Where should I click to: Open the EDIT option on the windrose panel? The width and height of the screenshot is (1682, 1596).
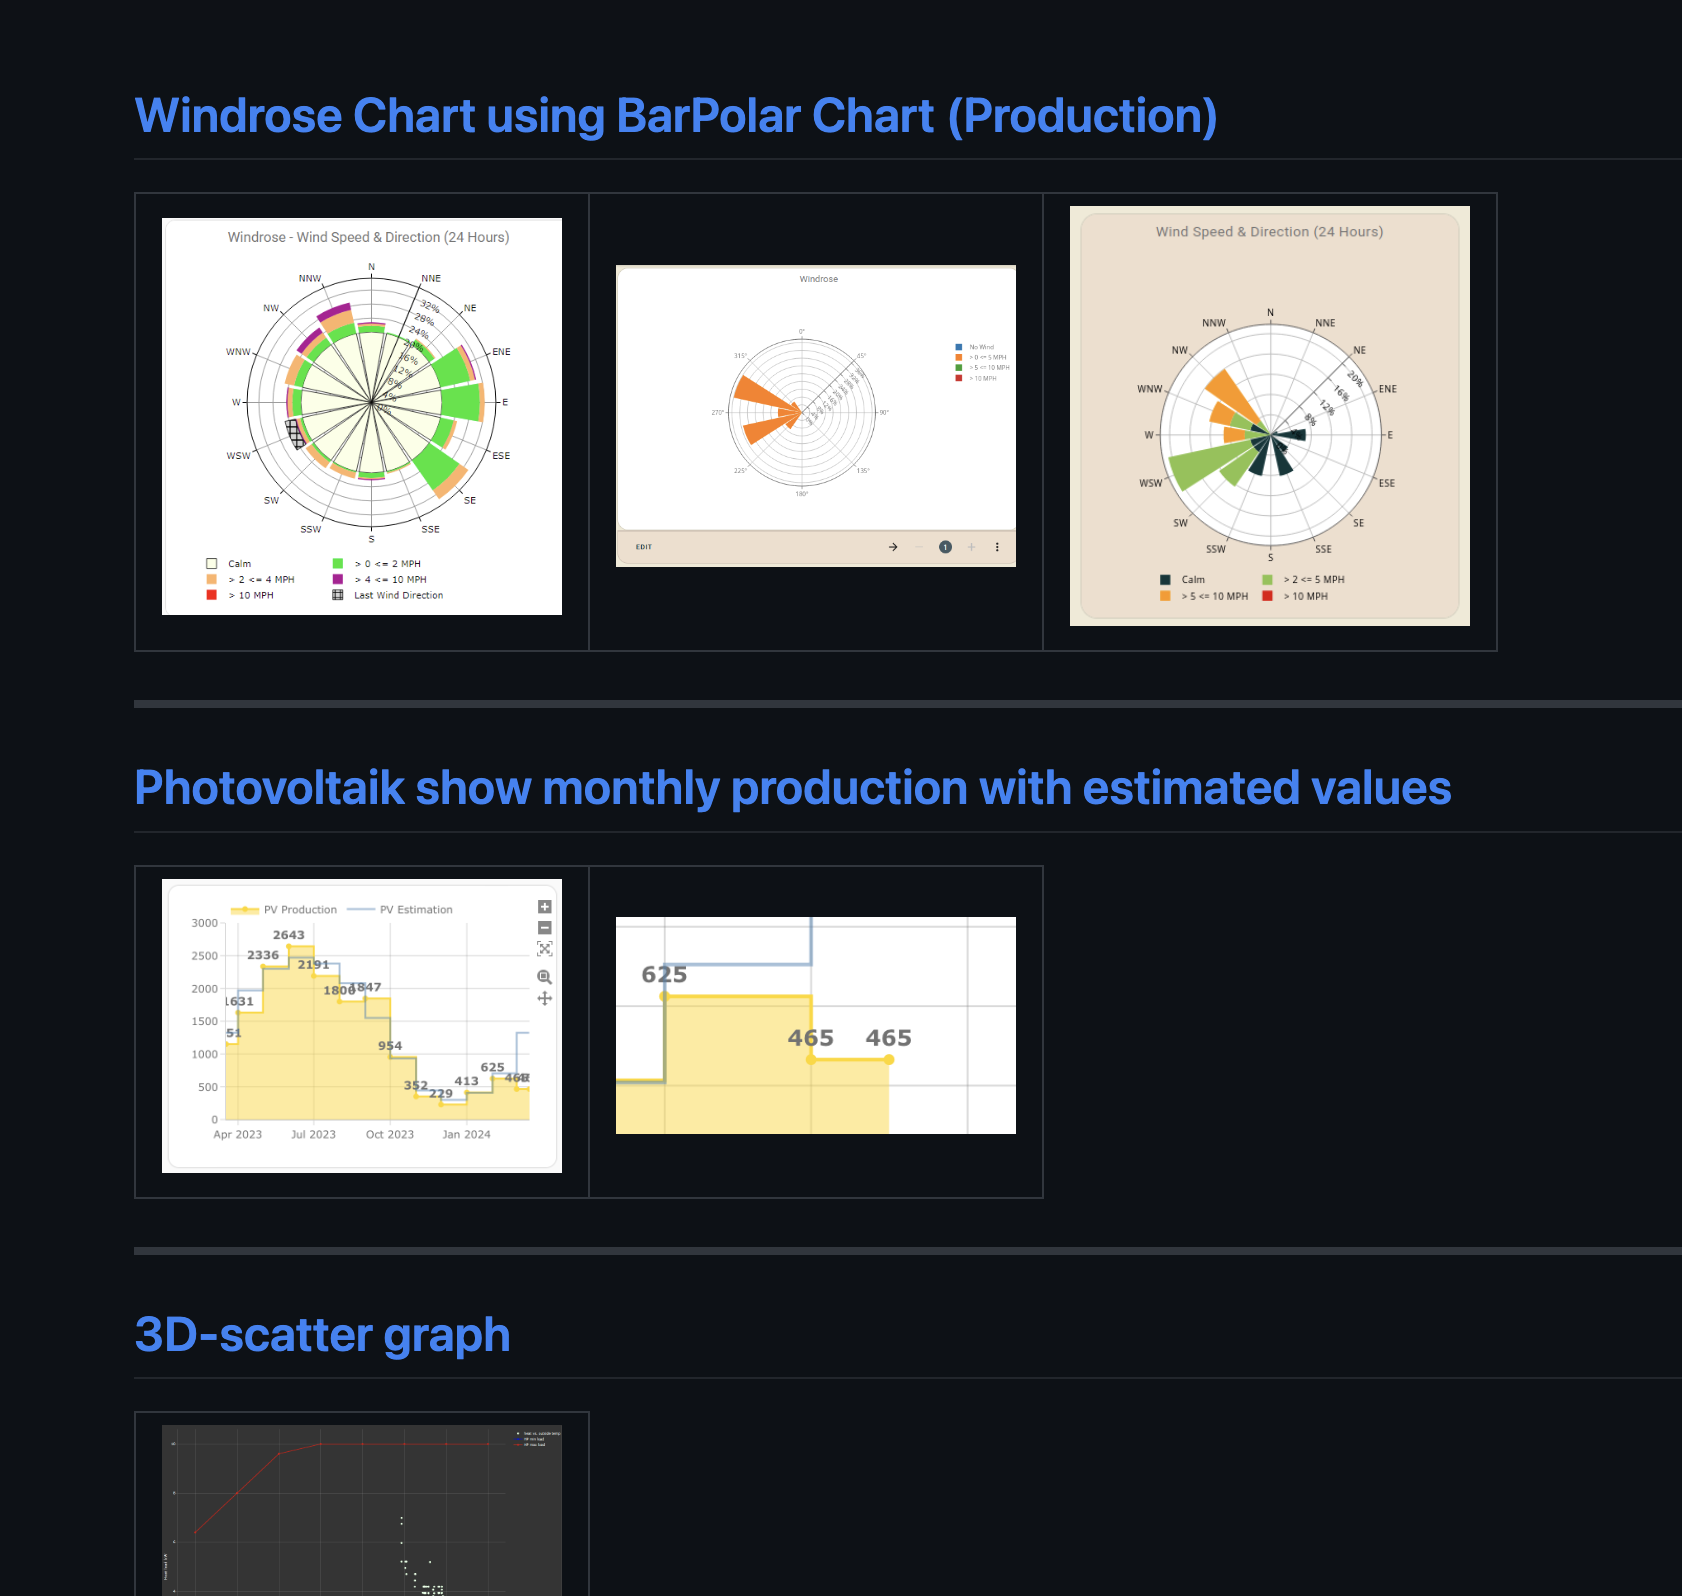tap(644, 547)
